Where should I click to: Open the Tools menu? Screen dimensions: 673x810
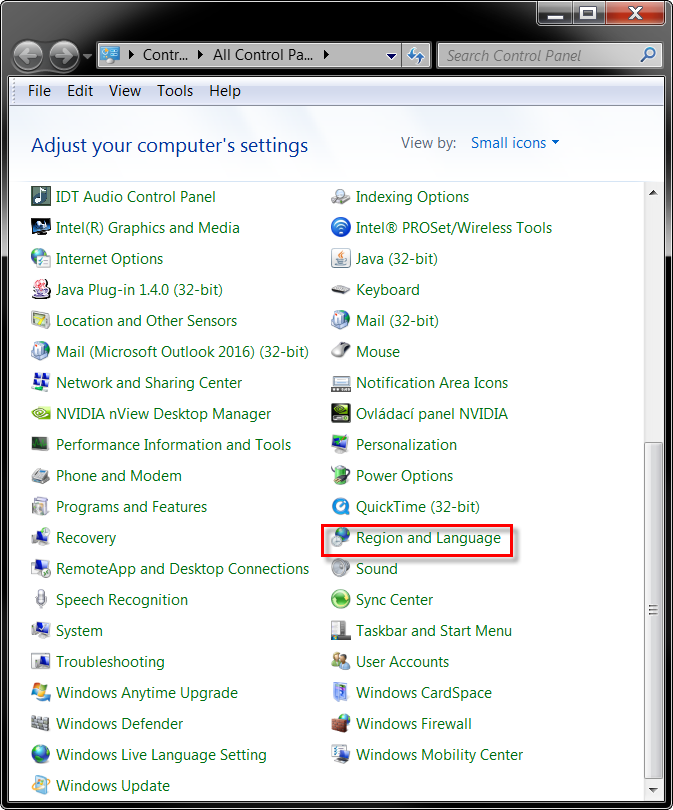[x=175, y=91]
